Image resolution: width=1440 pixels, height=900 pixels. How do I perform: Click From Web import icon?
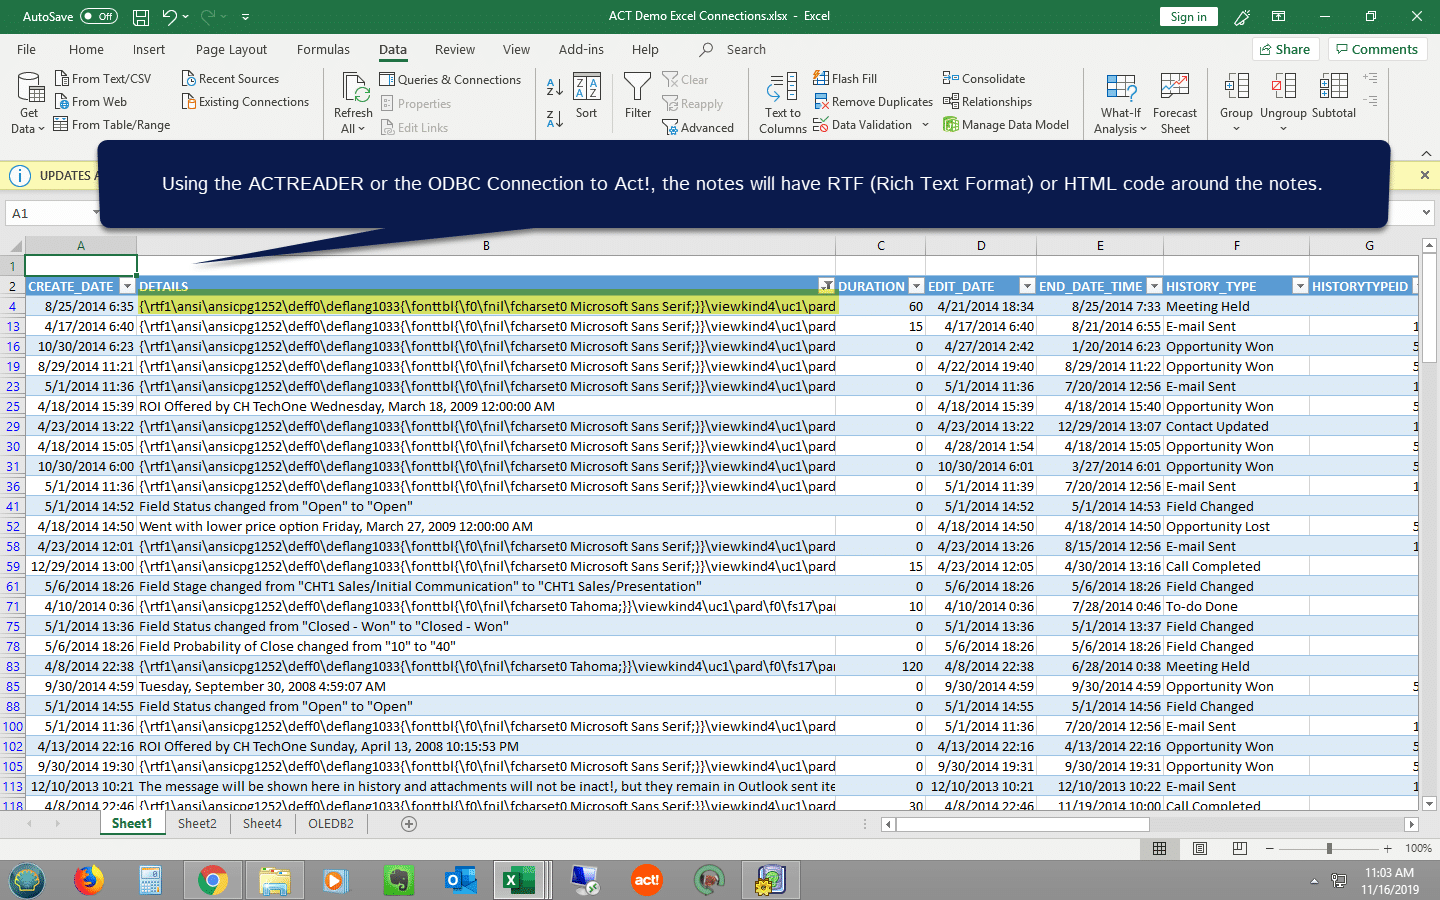point(62,102)
